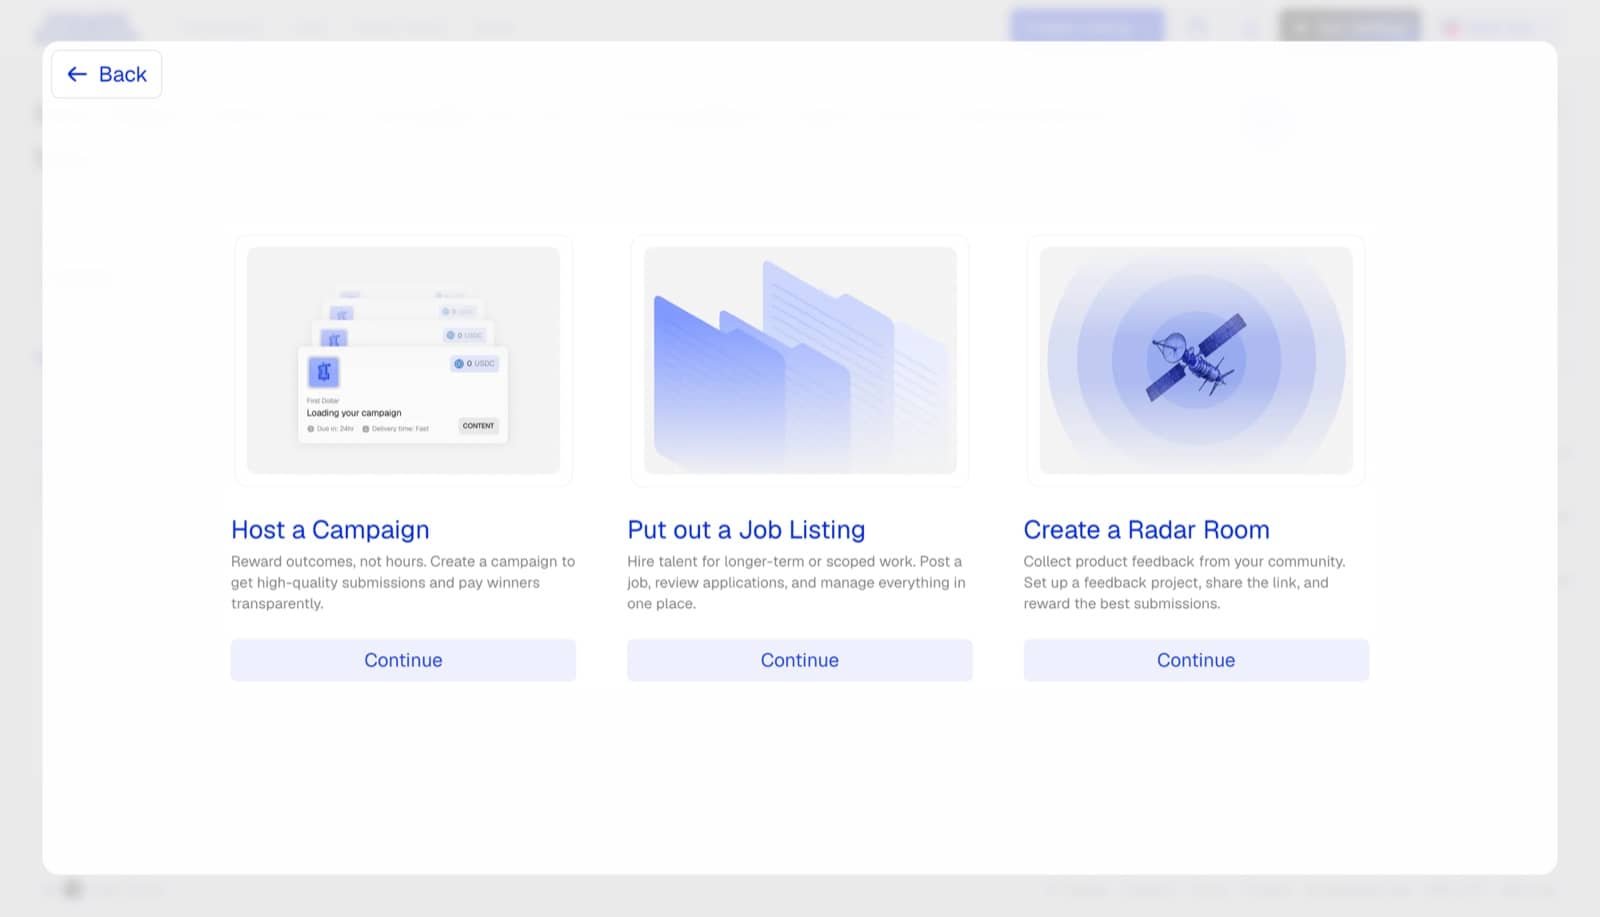Viewport: 1600px width, 917px height.
Task: Click the '0 USDC' badge on front campaign card
Action: coord(474,364)
